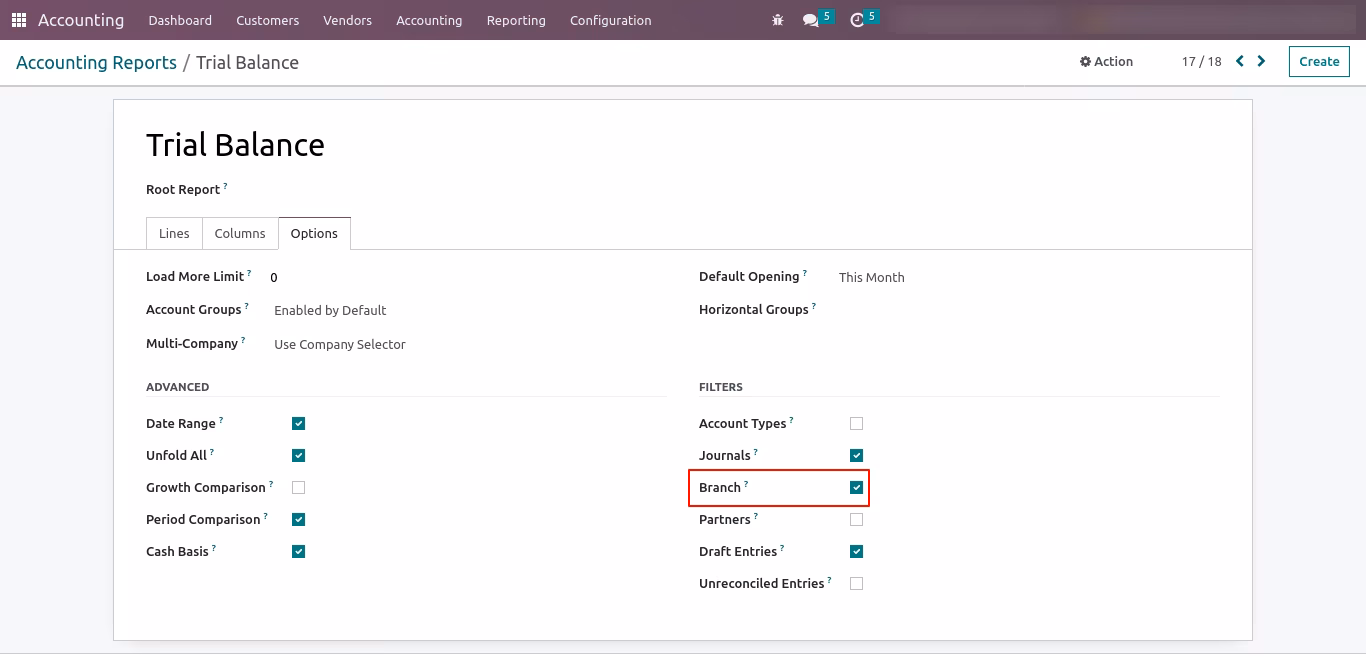The height and width of the screenshot is (656, 1366).
Task: Click the Growth Comparison help mark
Action: click(x=271, y=484)
